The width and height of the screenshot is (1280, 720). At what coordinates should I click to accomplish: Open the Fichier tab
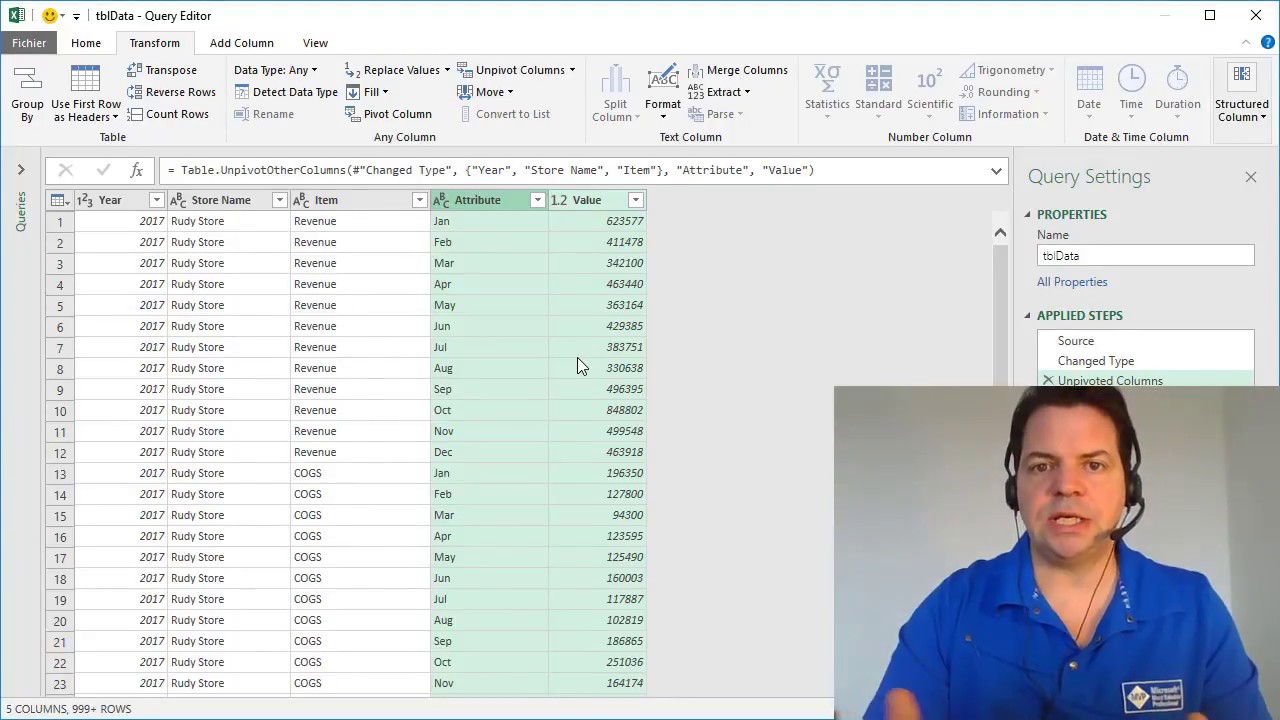click(x=29, y=43)
